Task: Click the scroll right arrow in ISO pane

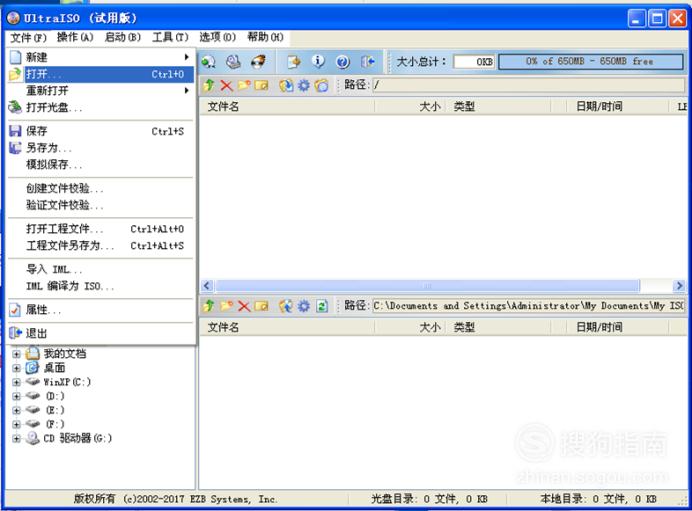Action: (679, 286)
